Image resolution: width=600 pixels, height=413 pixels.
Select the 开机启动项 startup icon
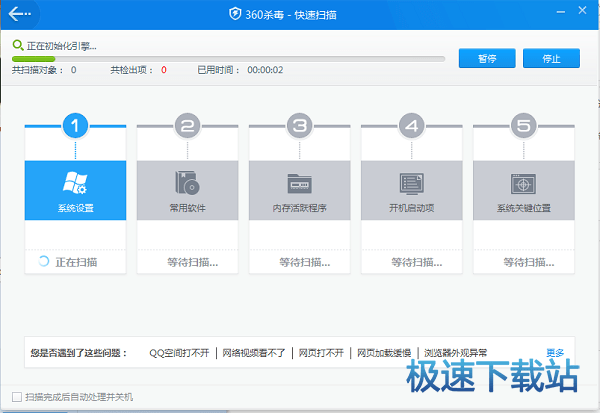coord(411,184)
